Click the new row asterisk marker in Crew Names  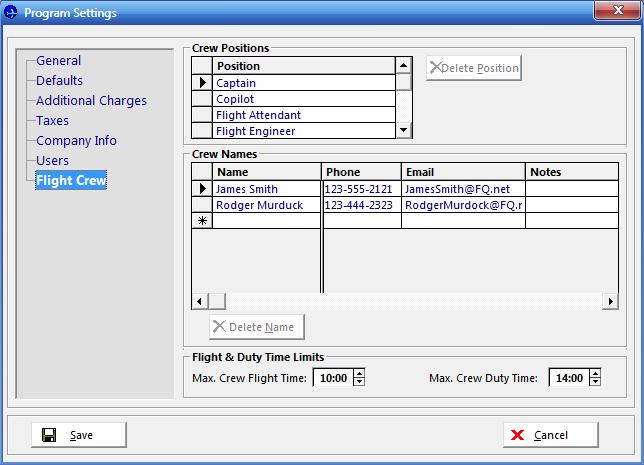pos(201,221)
